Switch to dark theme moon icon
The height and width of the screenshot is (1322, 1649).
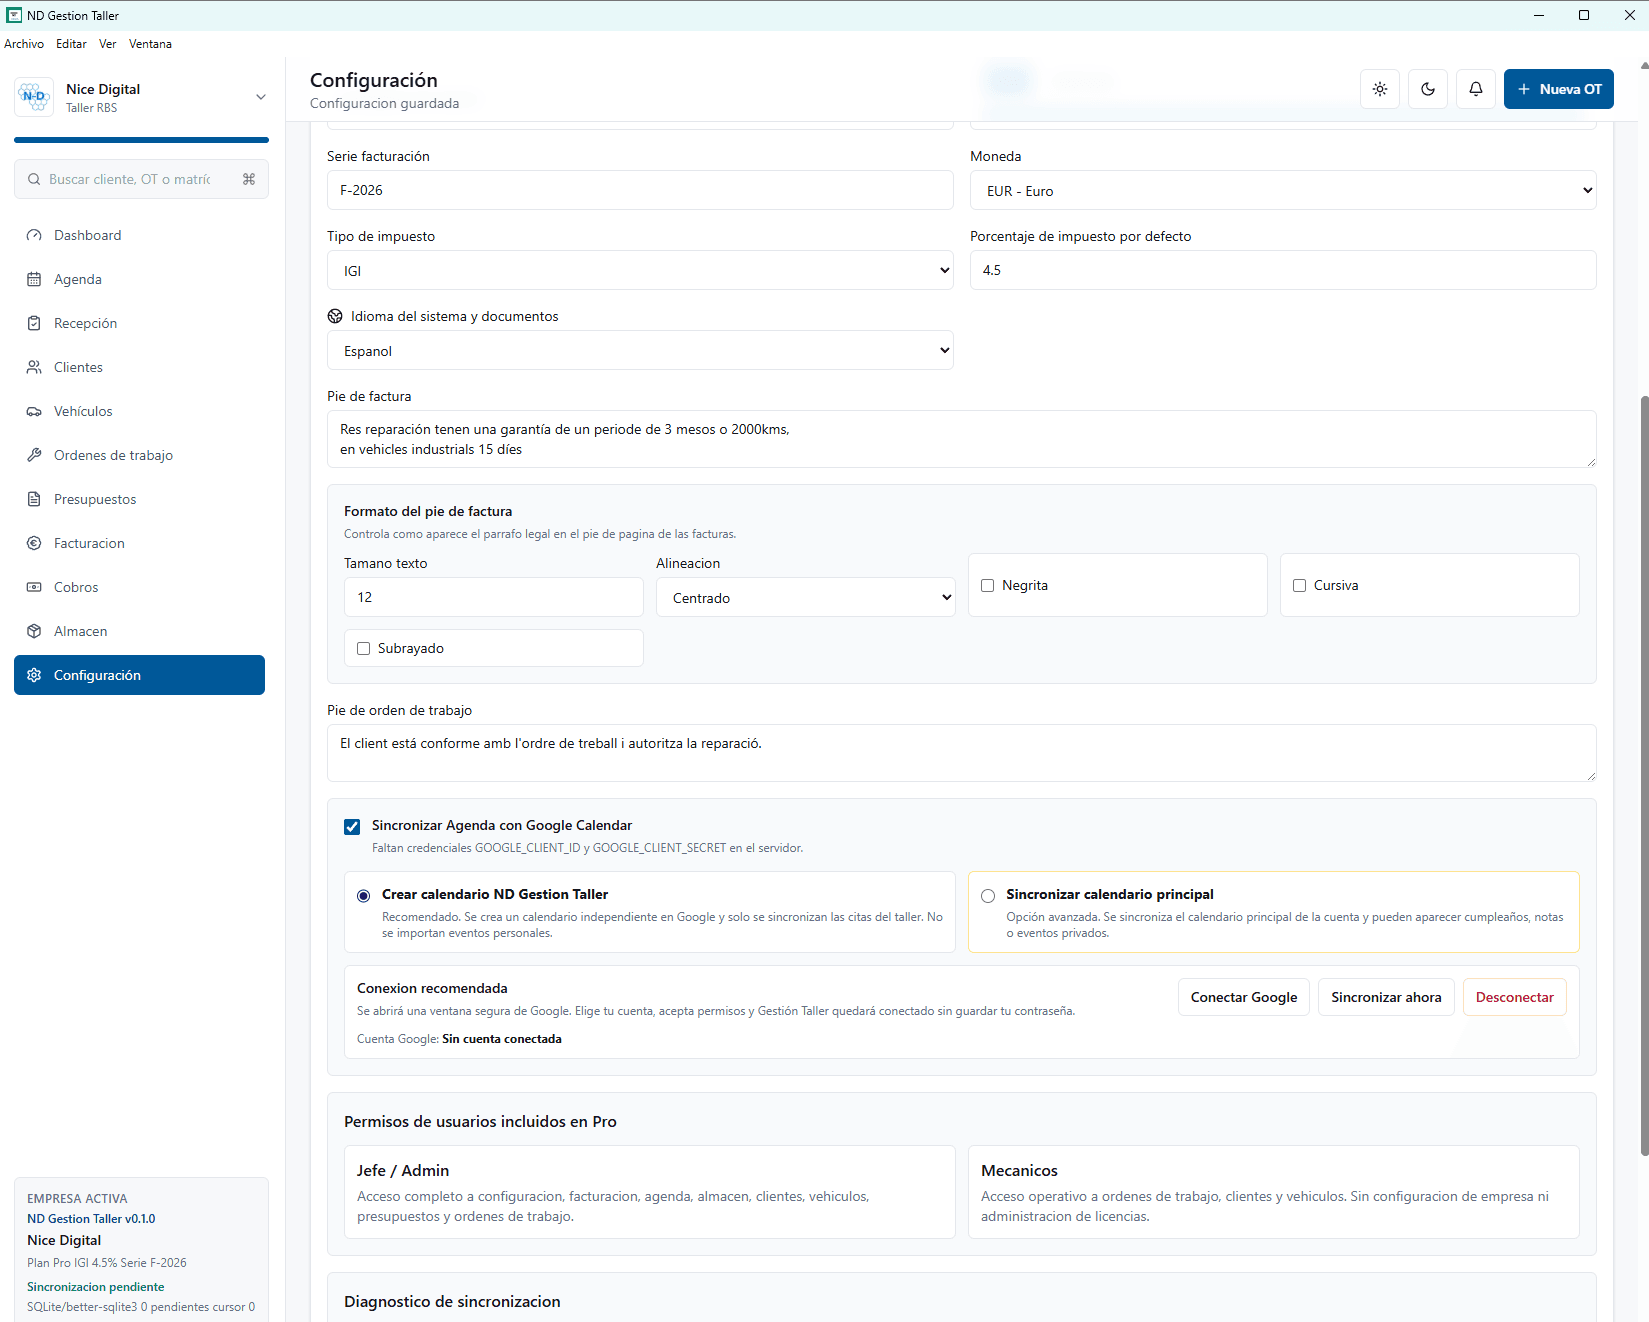(1428, 89)
